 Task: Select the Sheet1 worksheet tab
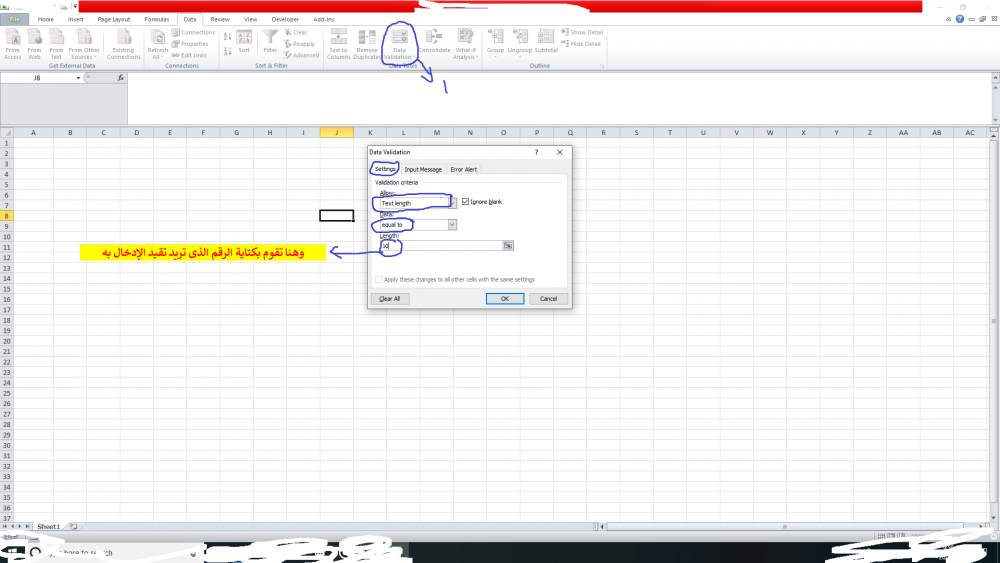[48, 527]
